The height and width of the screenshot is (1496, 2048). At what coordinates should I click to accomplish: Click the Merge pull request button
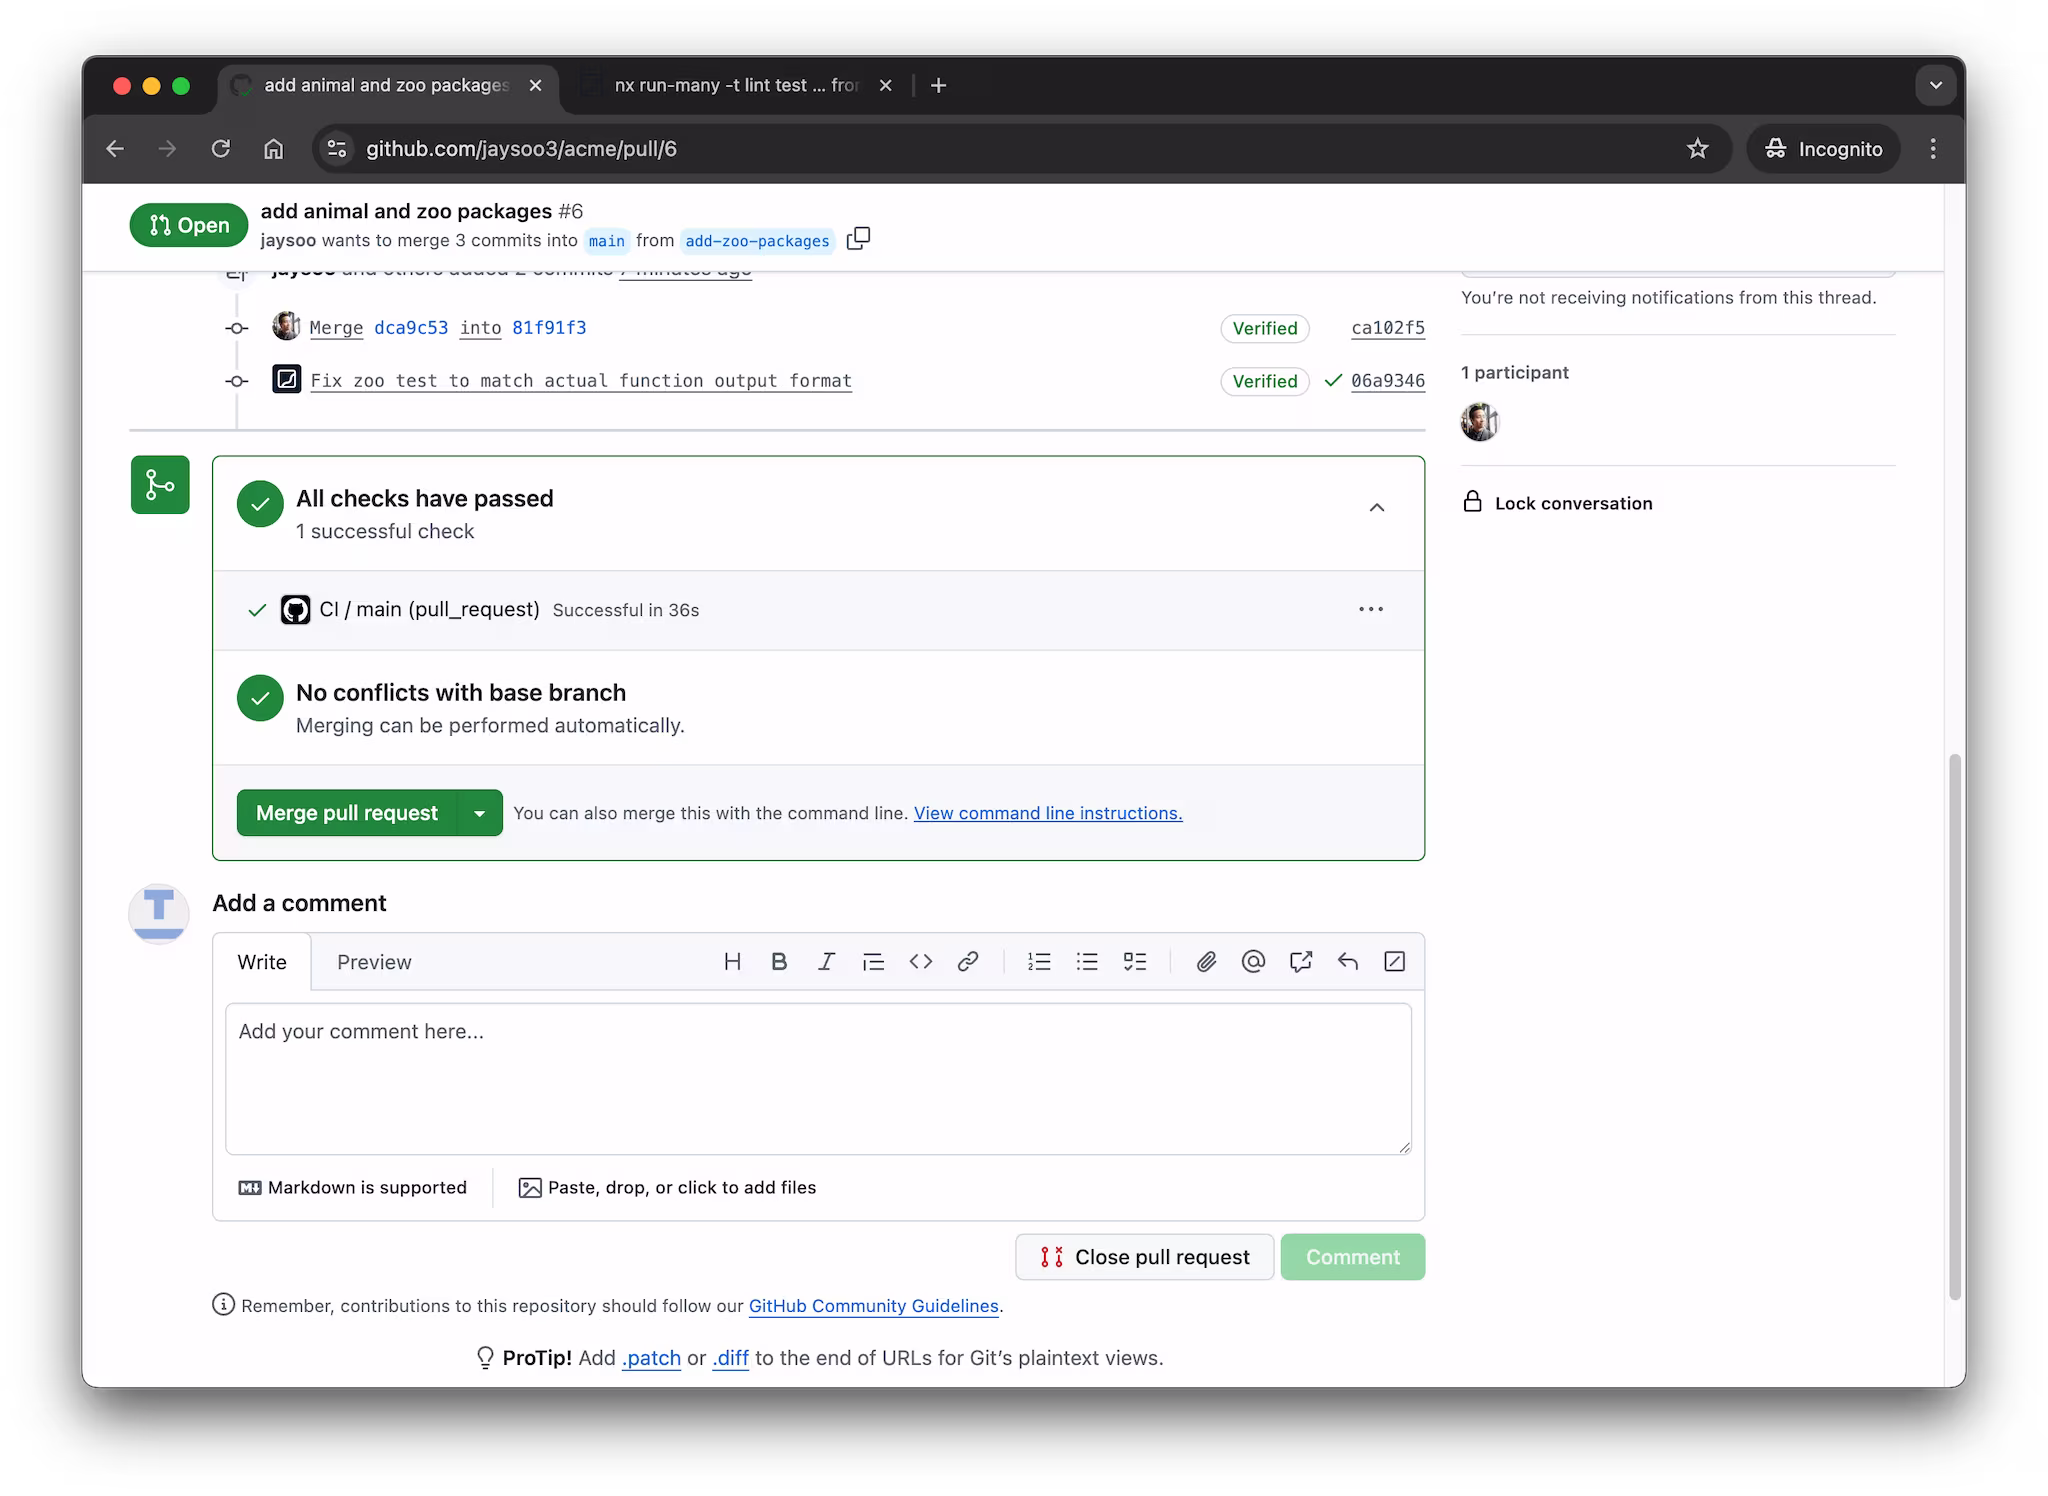coord(346,812)
